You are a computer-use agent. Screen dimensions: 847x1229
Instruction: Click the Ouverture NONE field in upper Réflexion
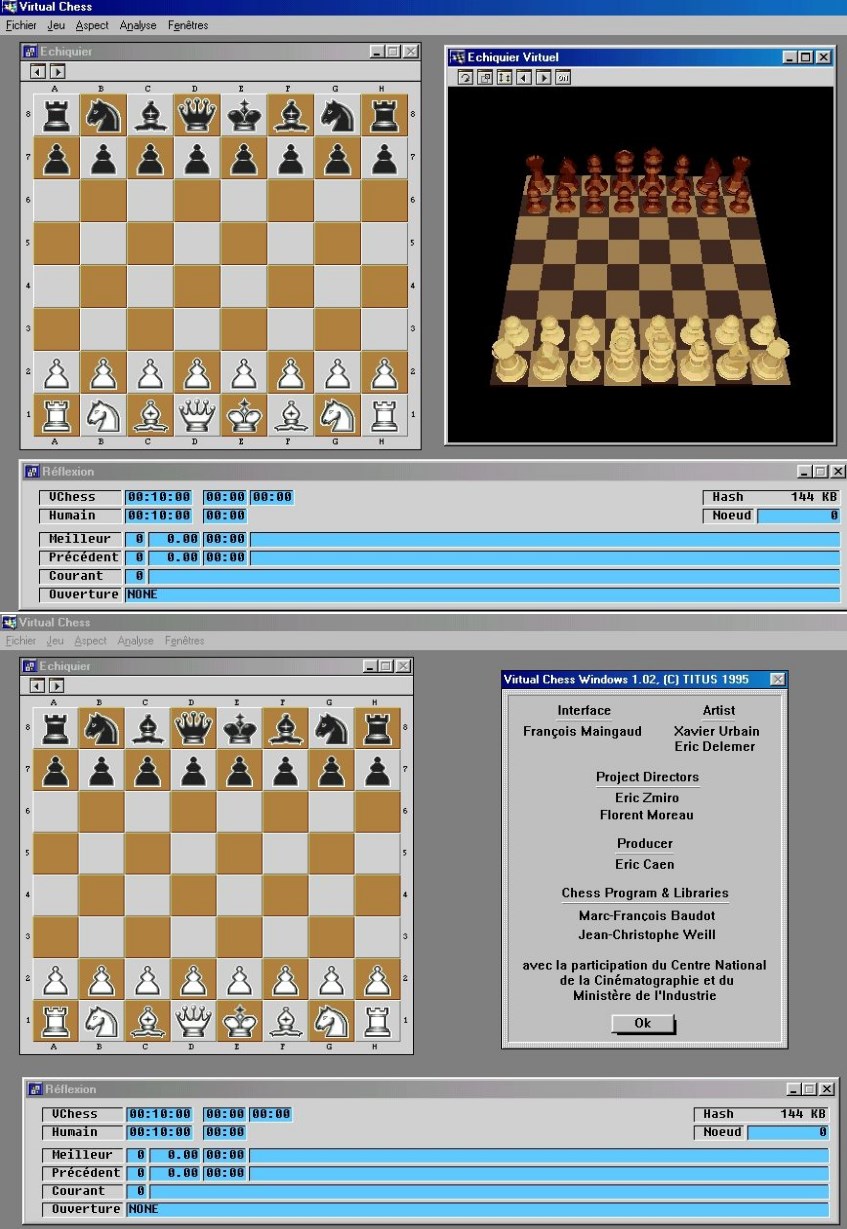(x=482, y=595)
